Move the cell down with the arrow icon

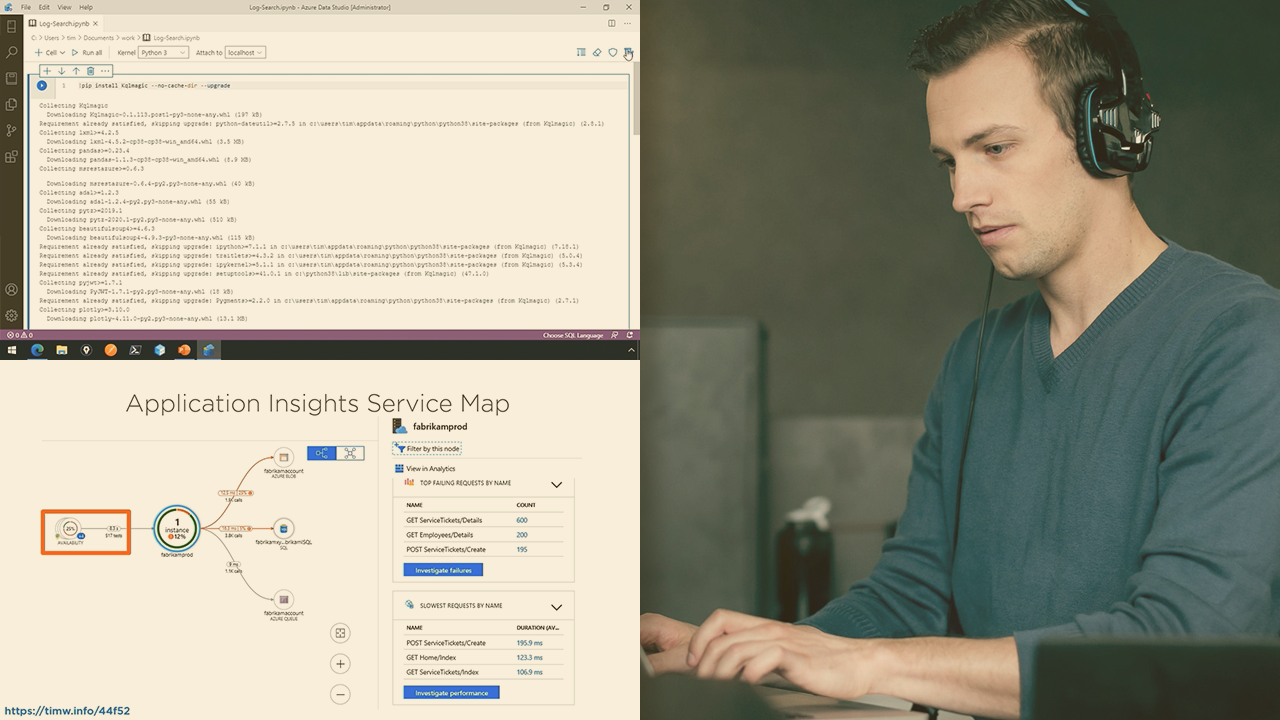[61, 71]
